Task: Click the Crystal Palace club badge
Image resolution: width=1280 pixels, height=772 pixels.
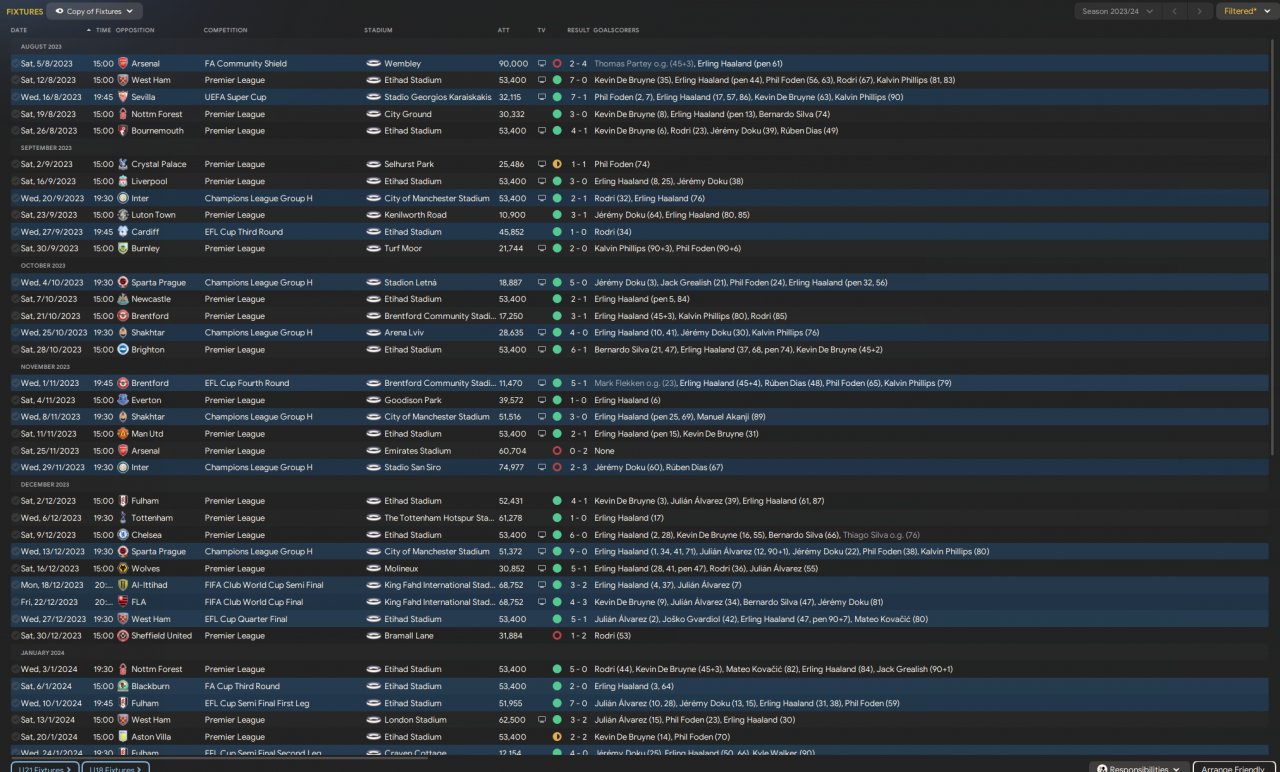Action: pyautogui.click(x=123, y=164)
